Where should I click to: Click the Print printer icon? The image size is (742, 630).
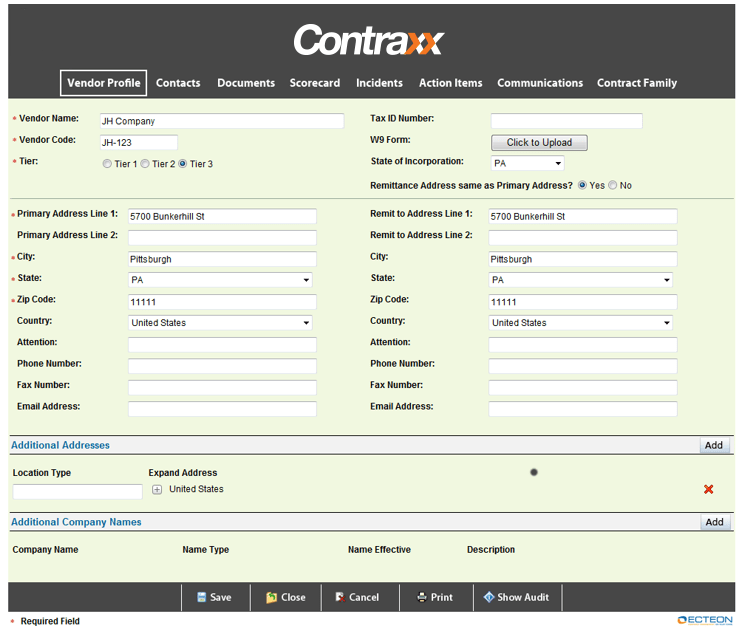click(x=422, y=597)
